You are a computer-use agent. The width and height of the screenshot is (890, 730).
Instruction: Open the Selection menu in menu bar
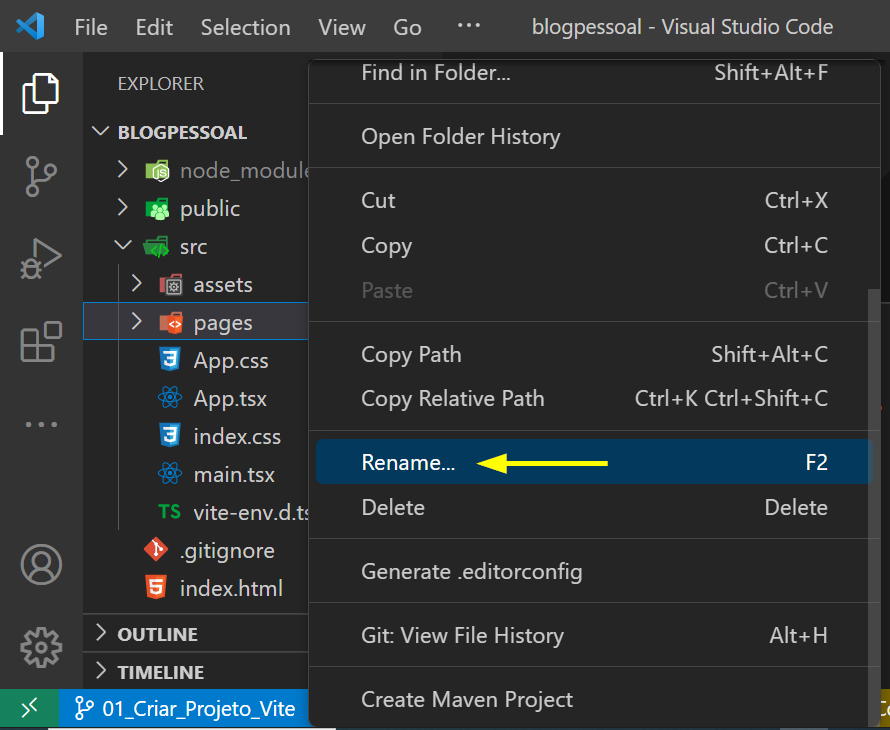click(x=245, y=27)
